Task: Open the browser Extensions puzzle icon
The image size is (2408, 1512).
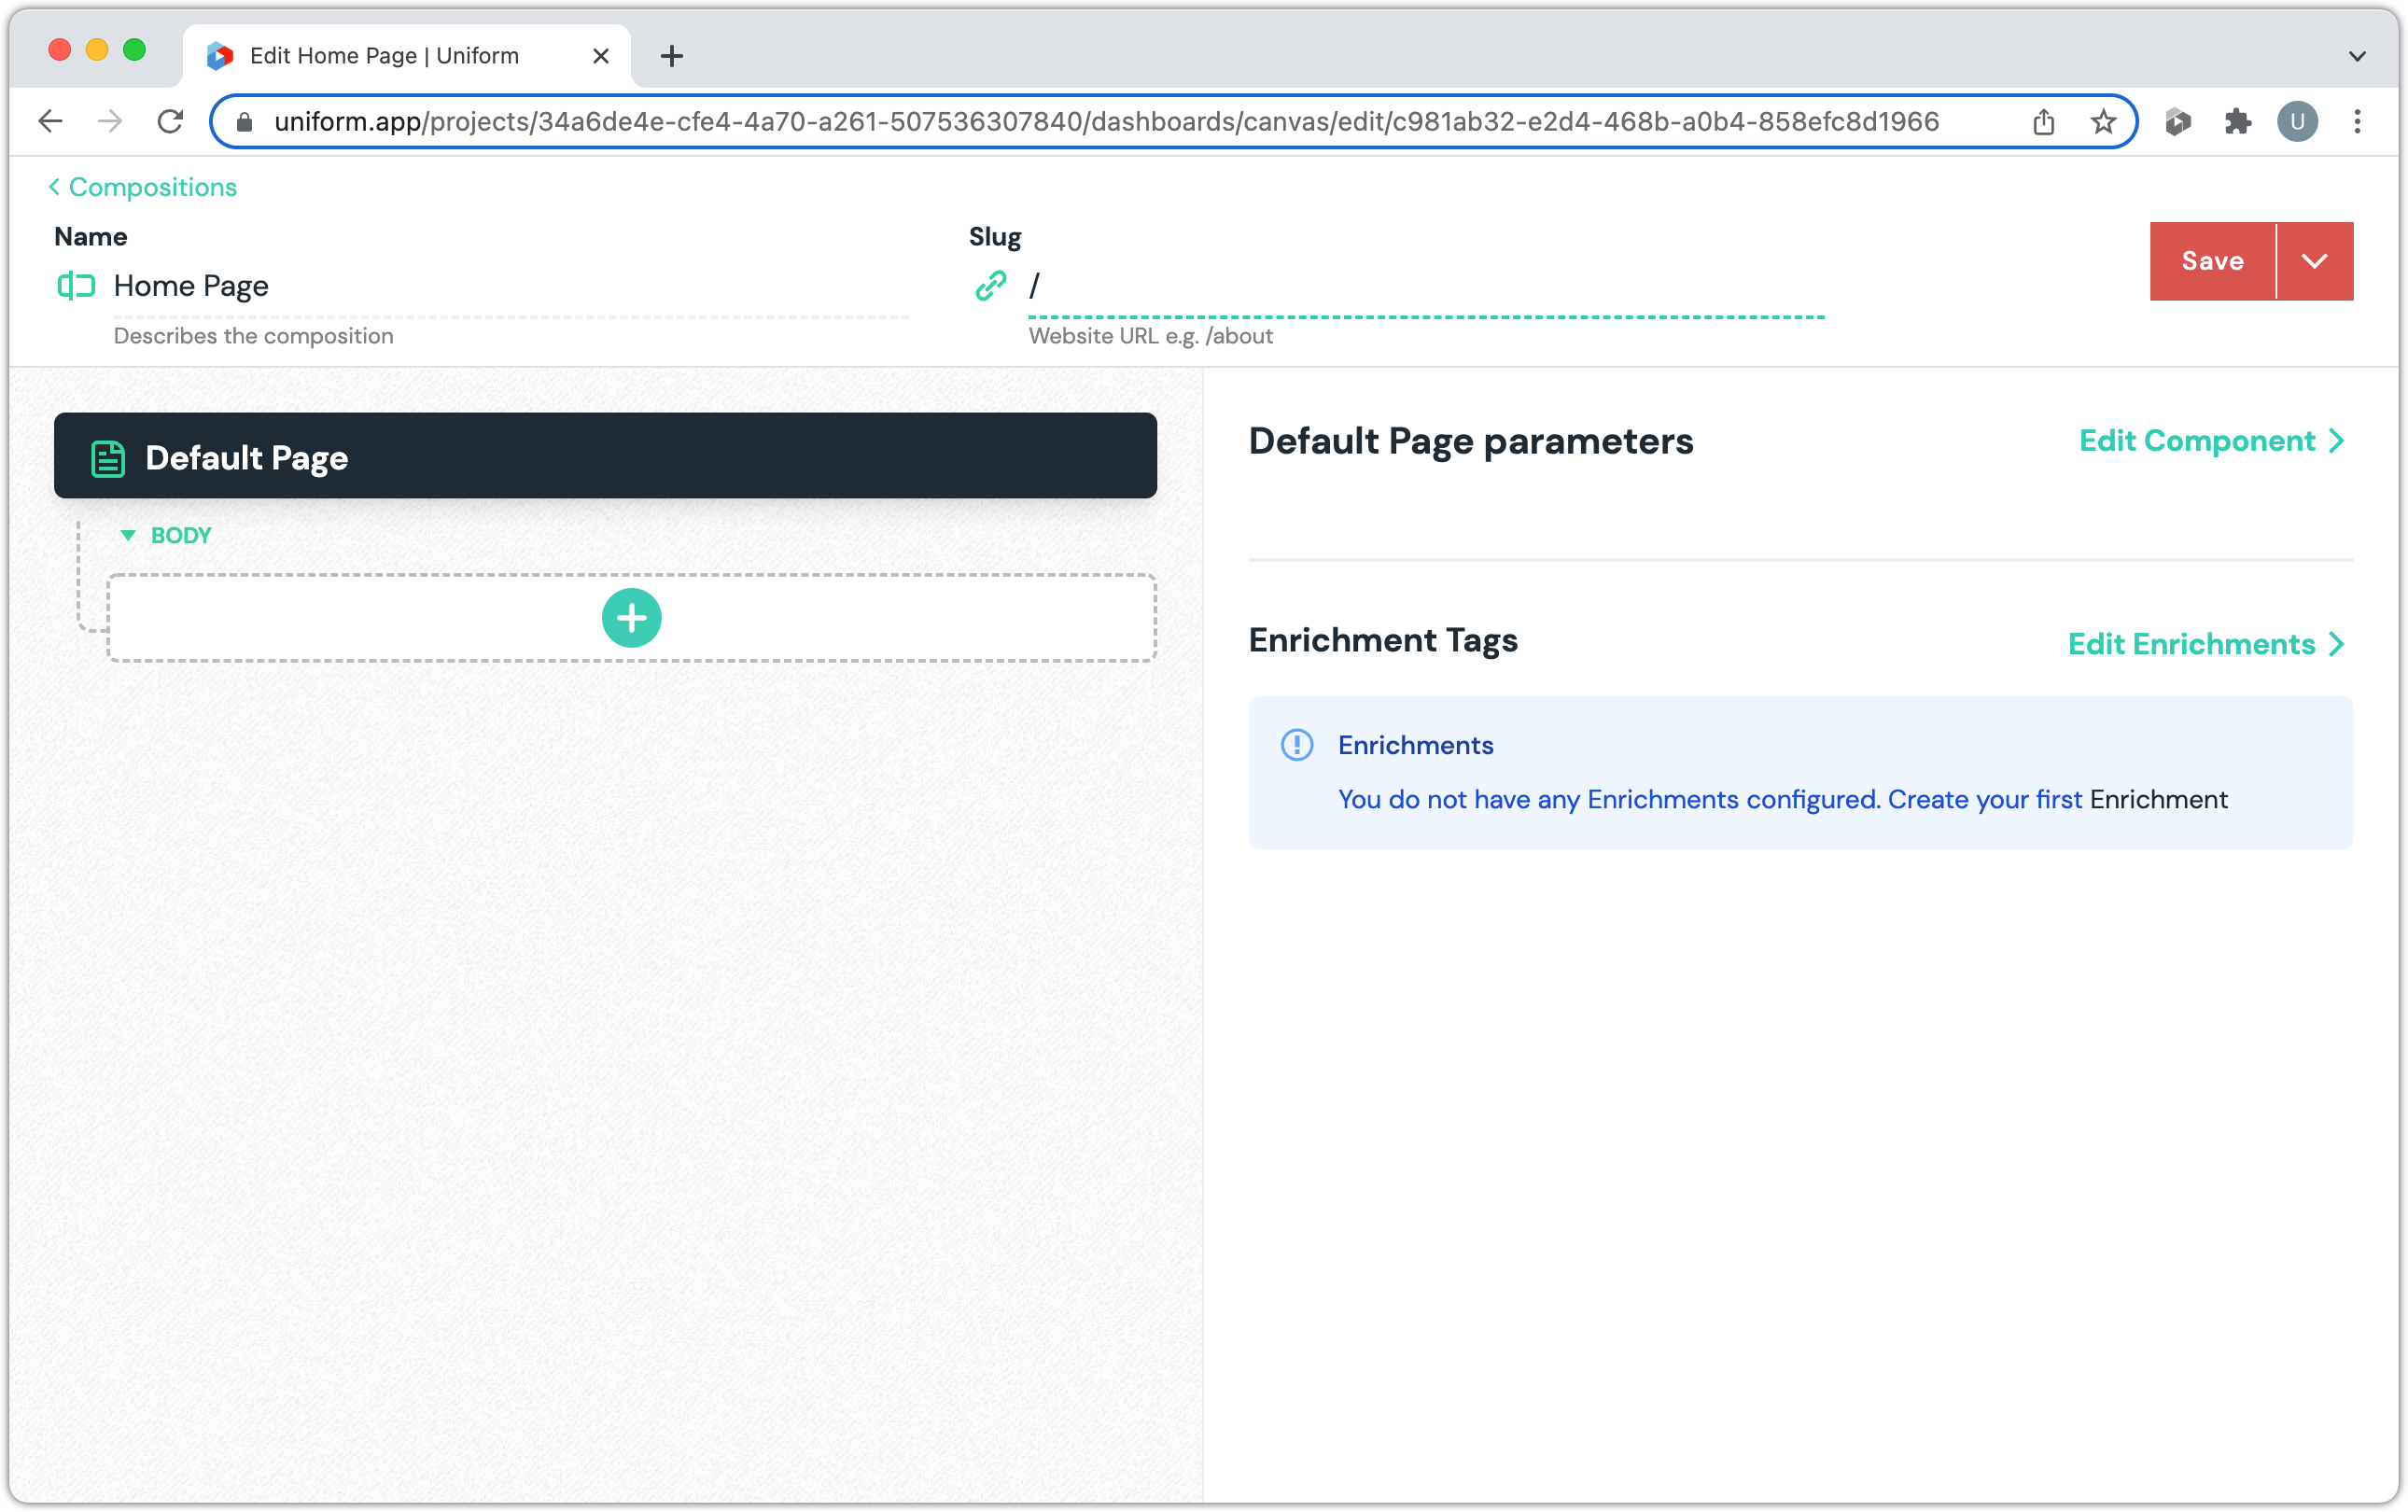Action: (x=2237, y=122)
